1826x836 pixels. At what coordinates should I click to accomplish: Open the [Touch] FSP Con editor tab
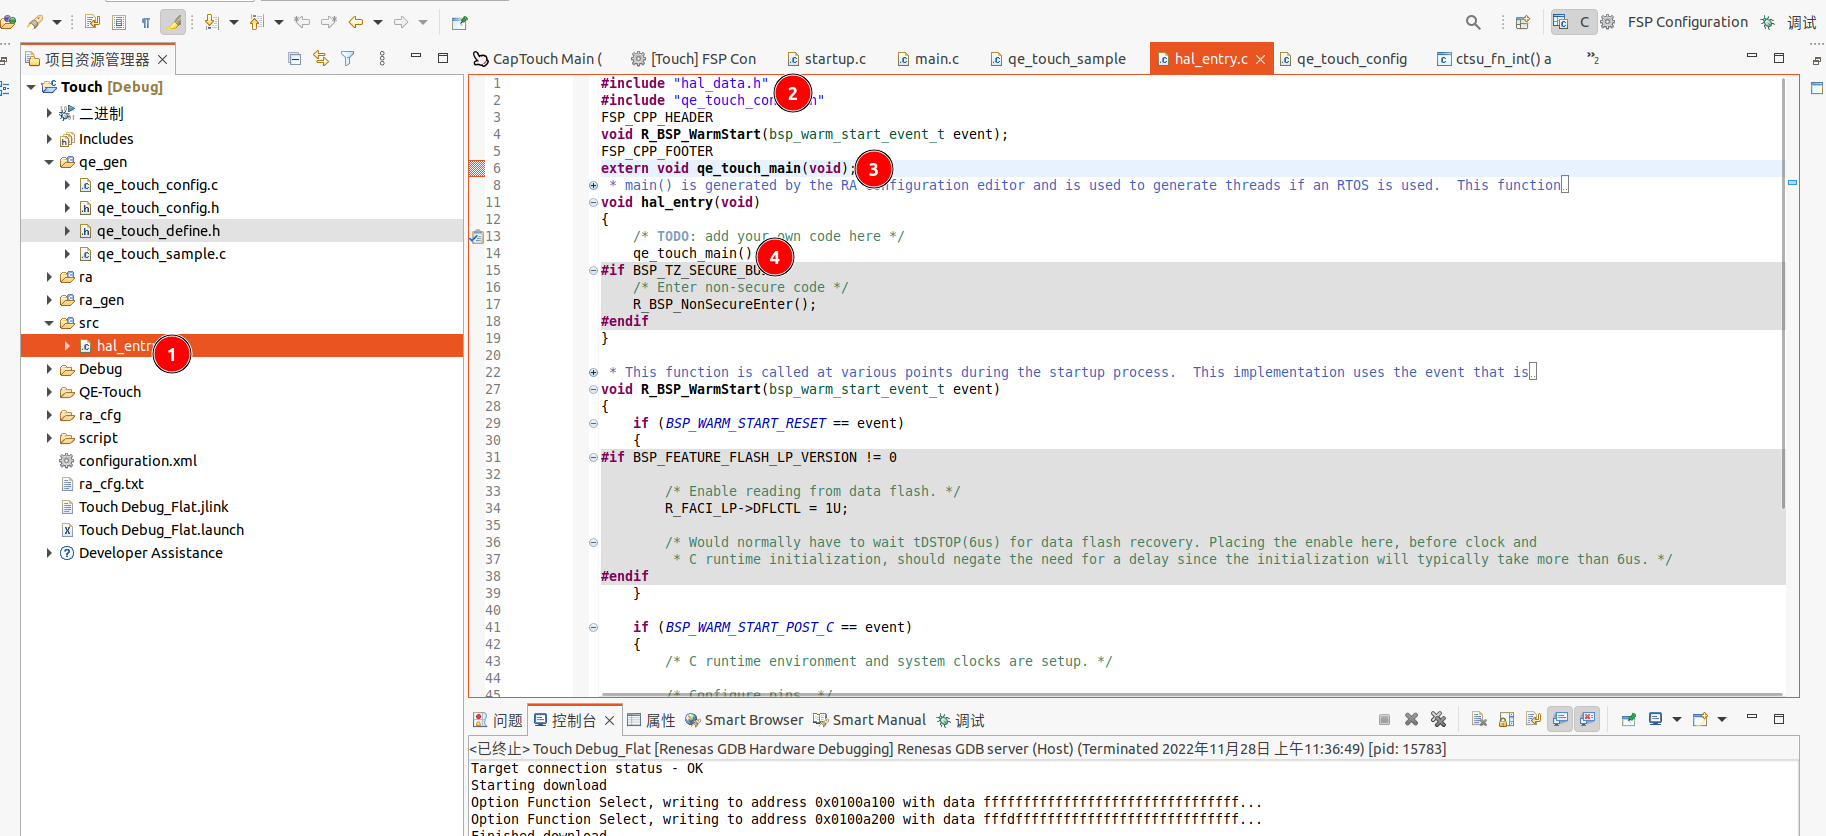tap(693, 59)
